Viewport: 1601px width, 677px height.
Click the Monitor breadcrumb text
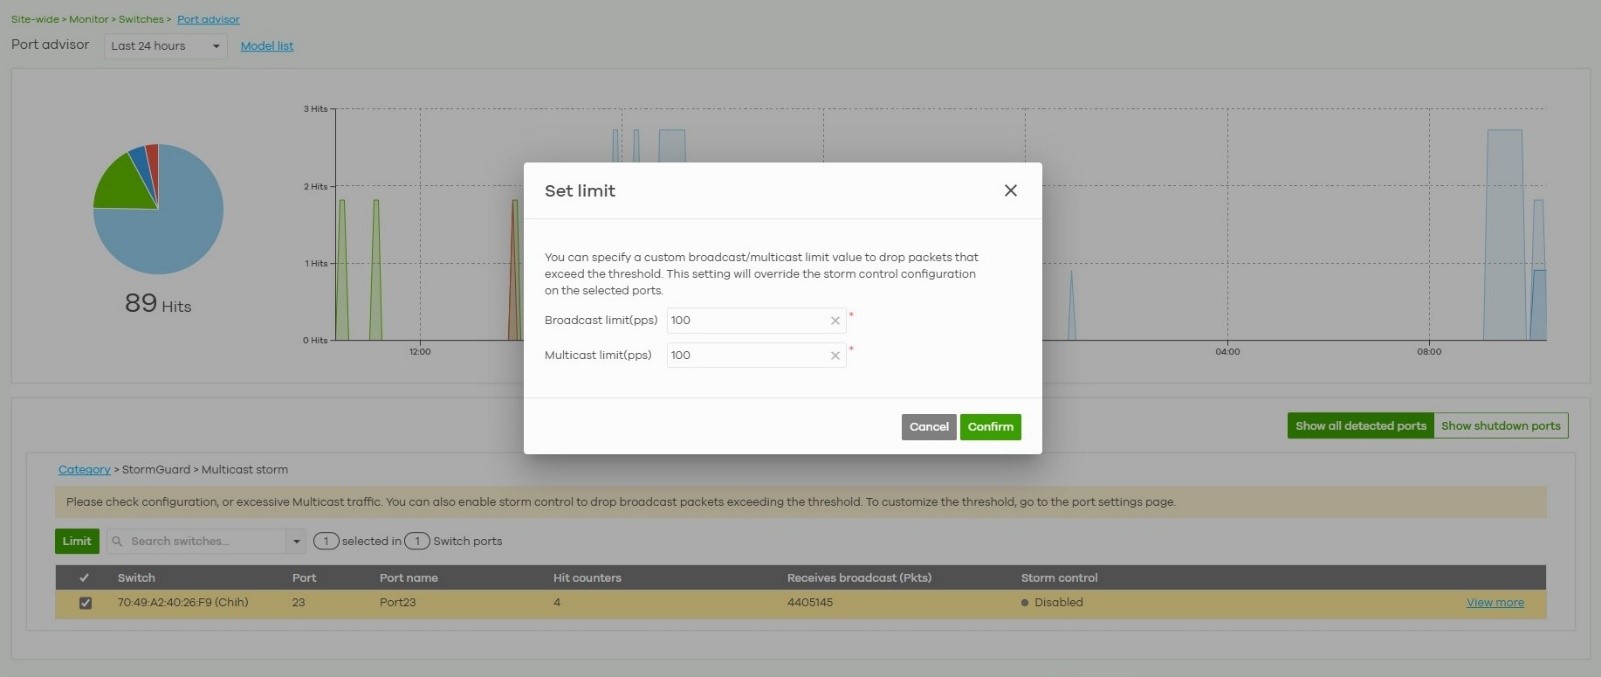pos(89,19)
